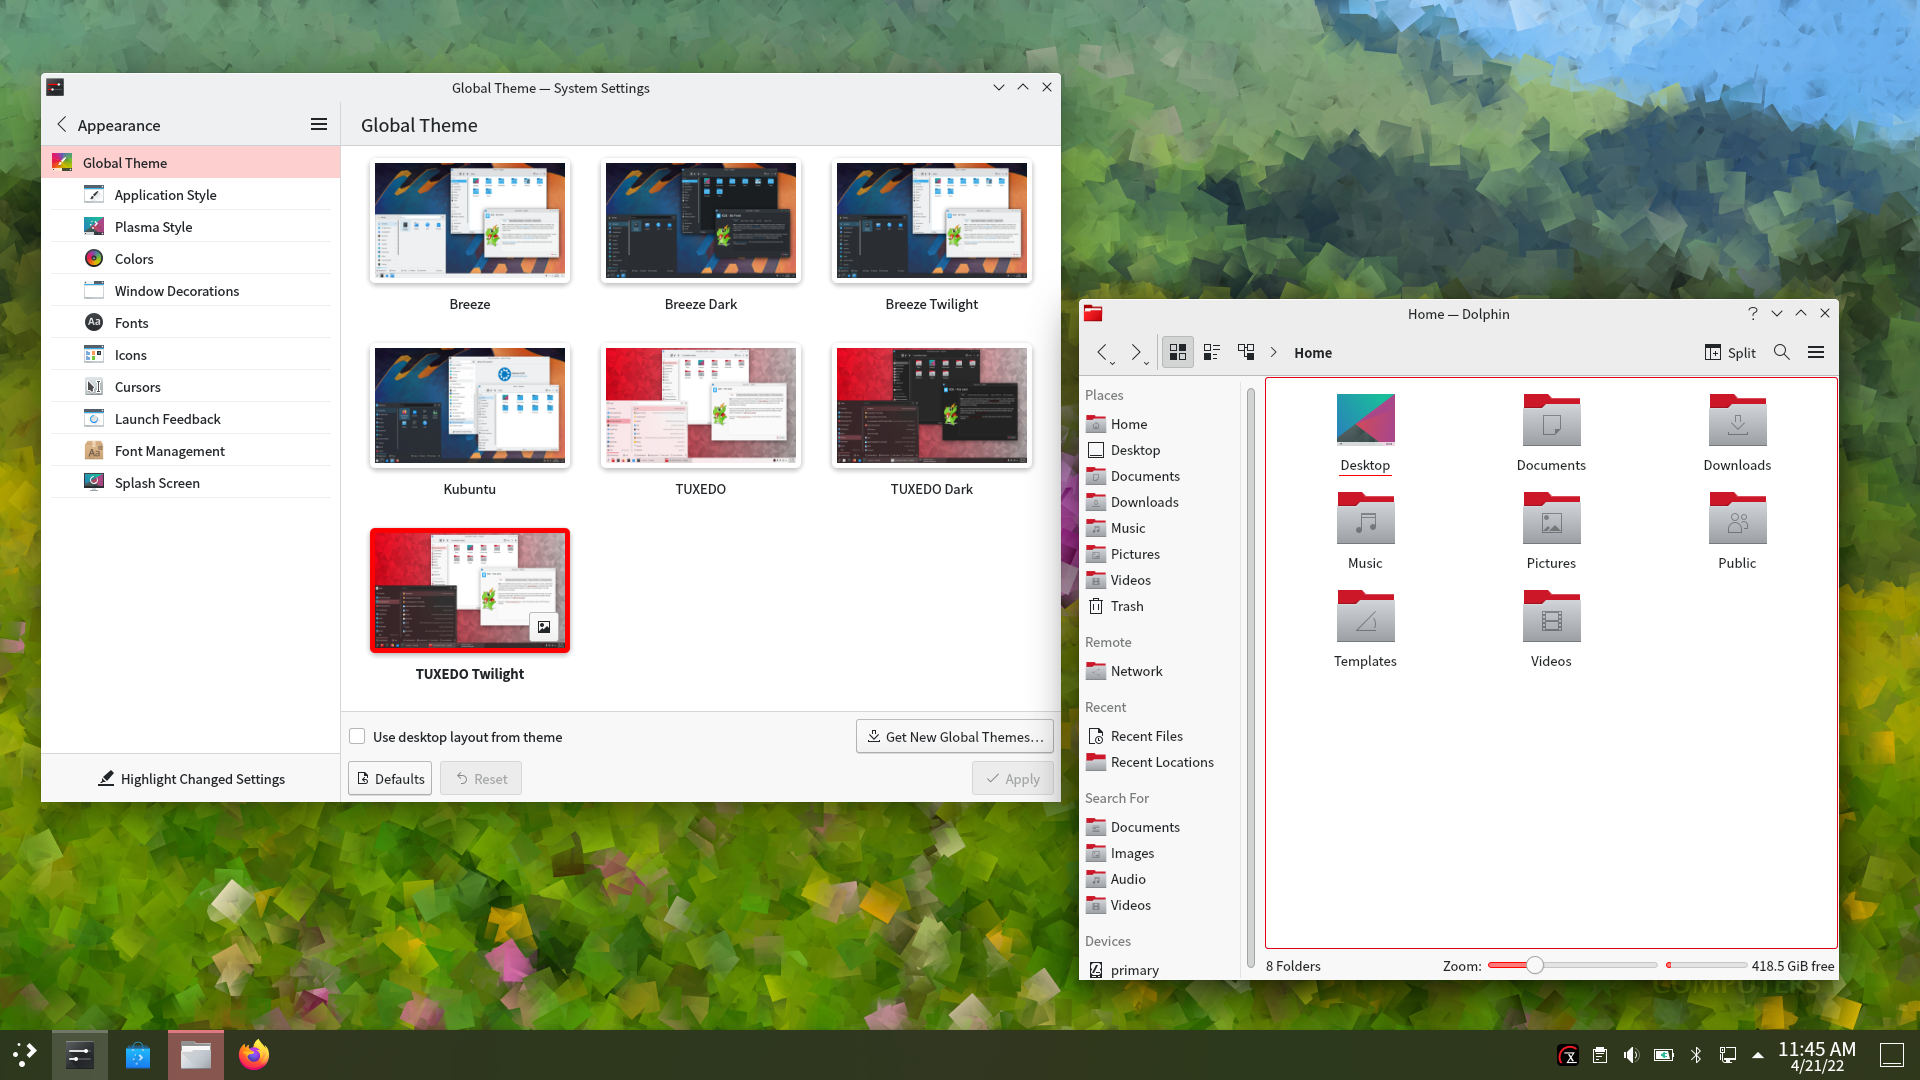
Task: Open Dolphin's hamburger menu
Action: [1816, 352]
